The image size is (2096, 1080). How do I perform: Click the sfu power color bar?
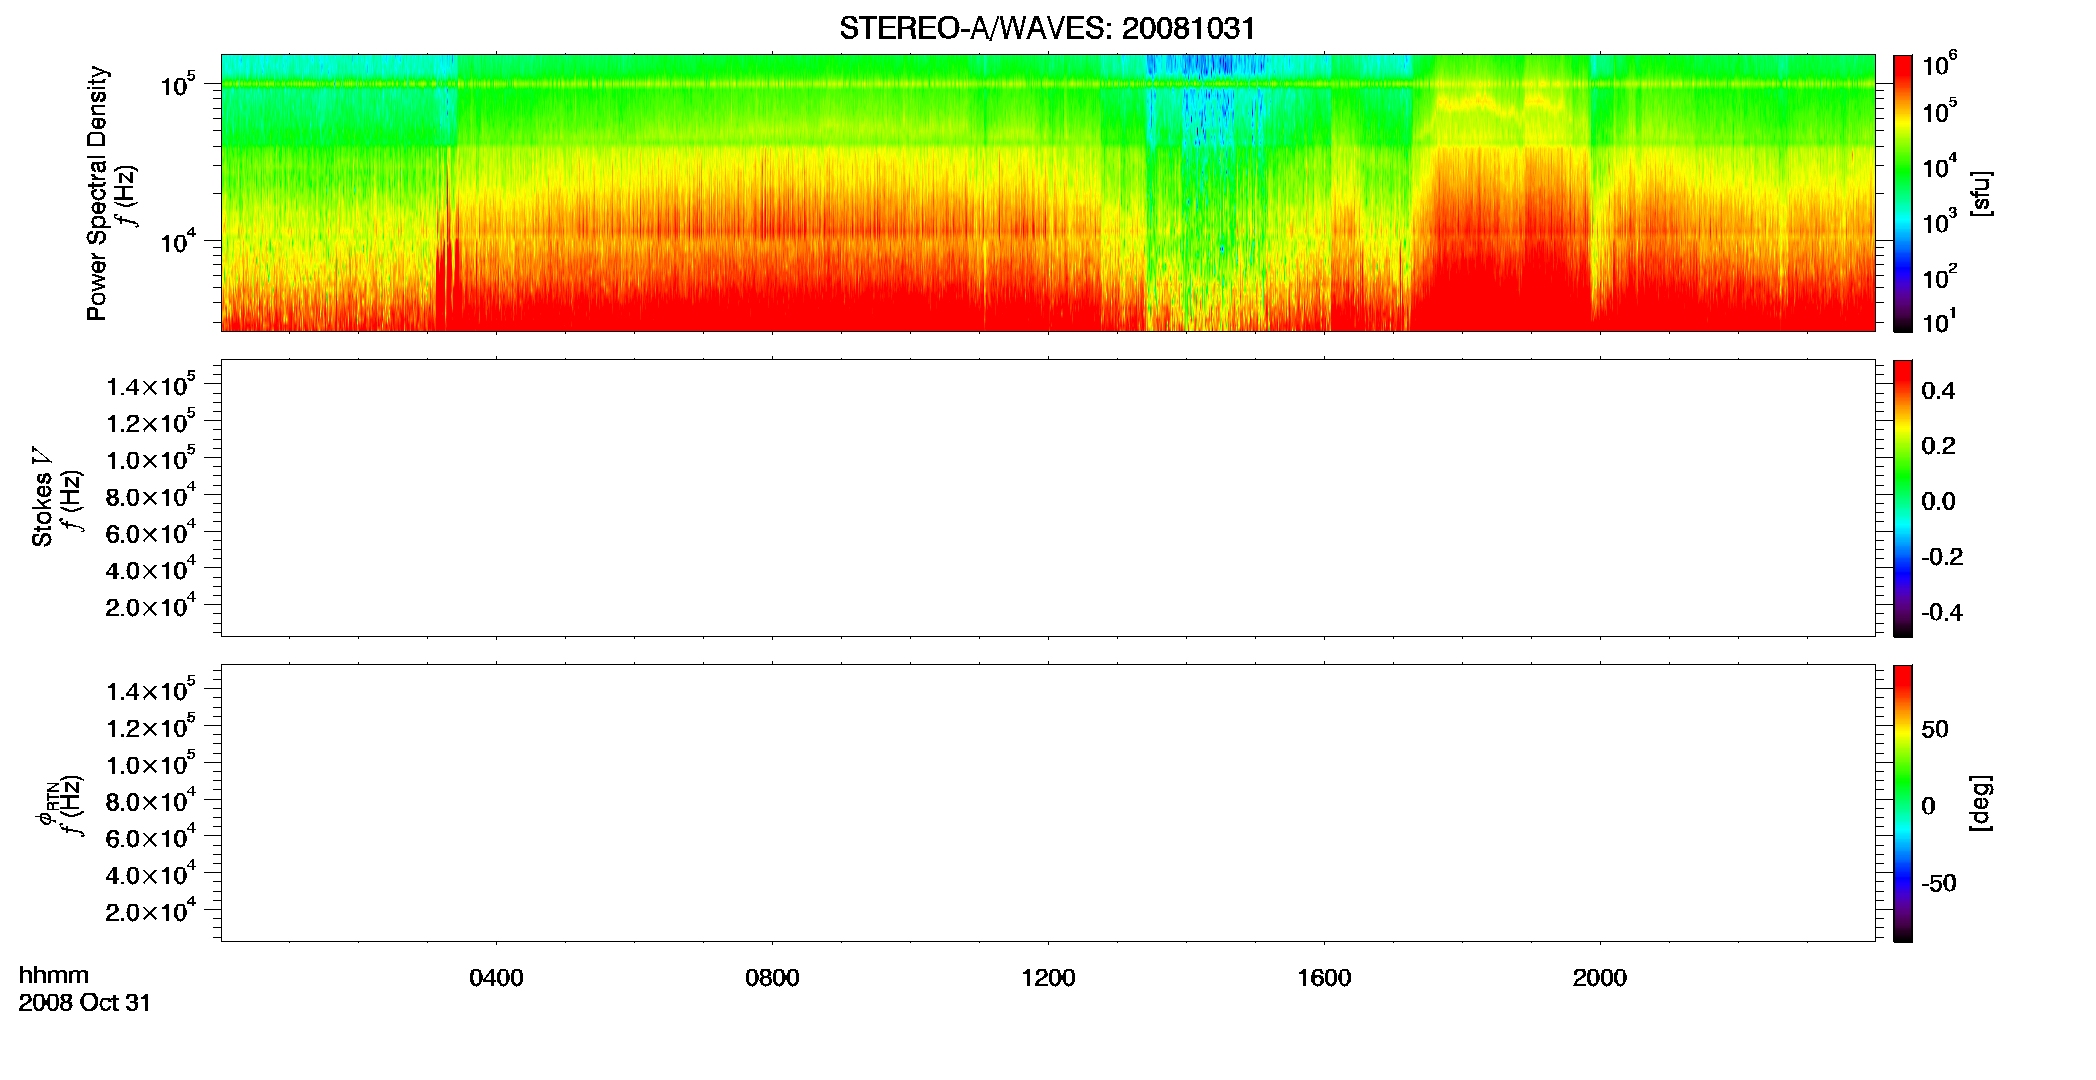click(1903, 192)
